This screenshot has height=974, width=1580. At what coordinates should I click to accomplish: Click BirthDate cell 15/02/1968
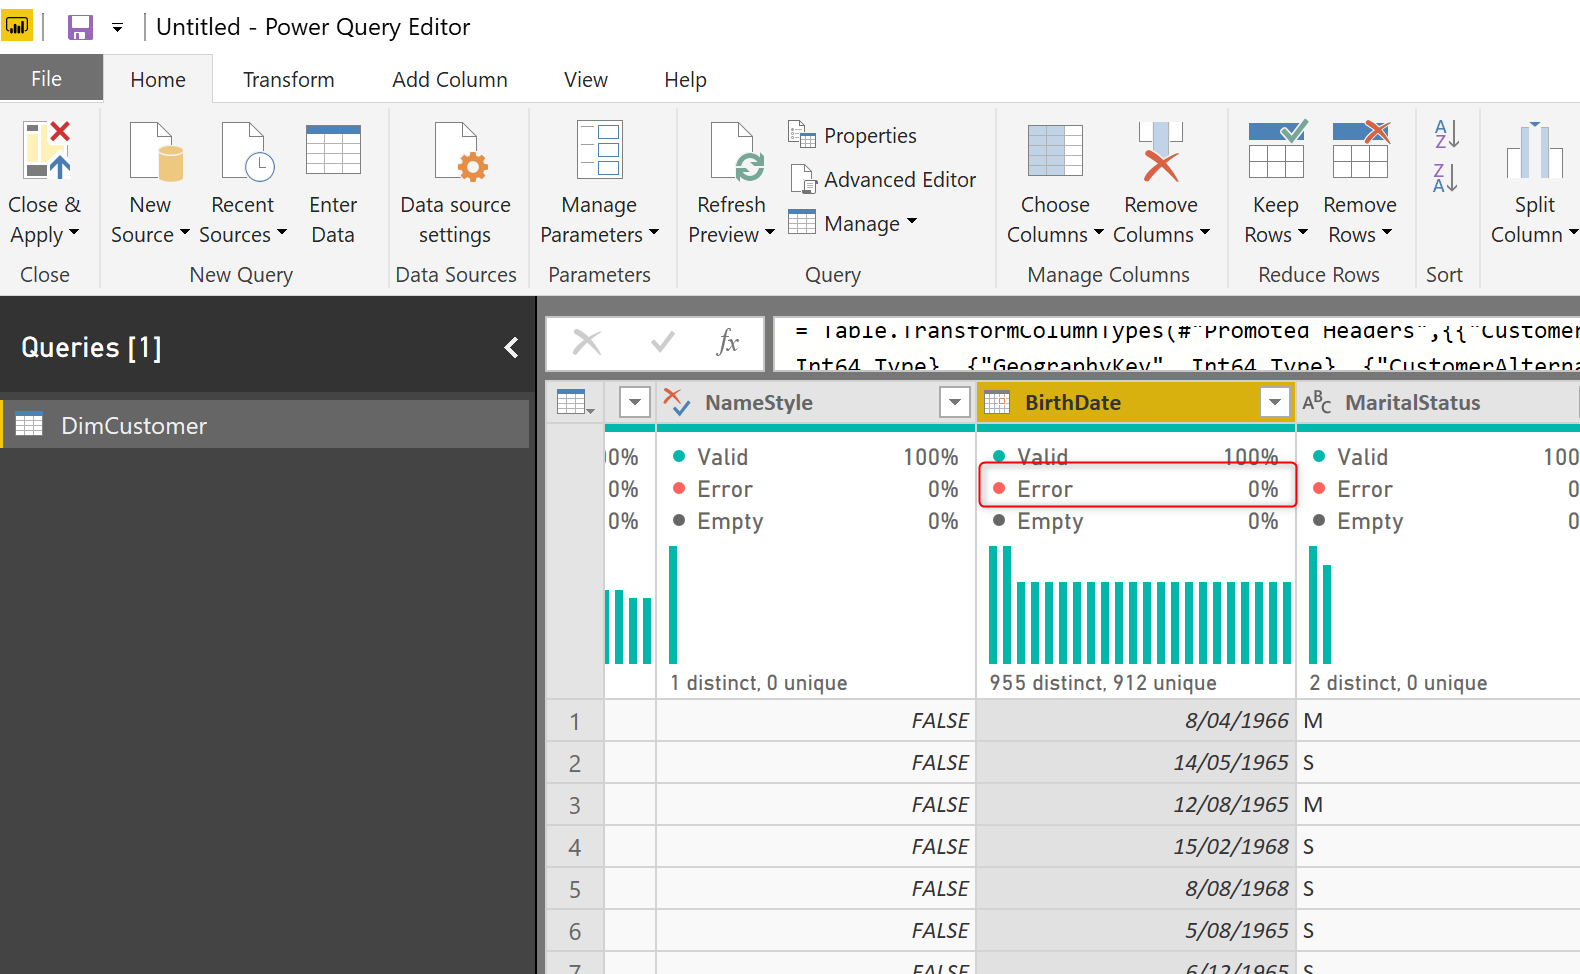point(1136,847)
